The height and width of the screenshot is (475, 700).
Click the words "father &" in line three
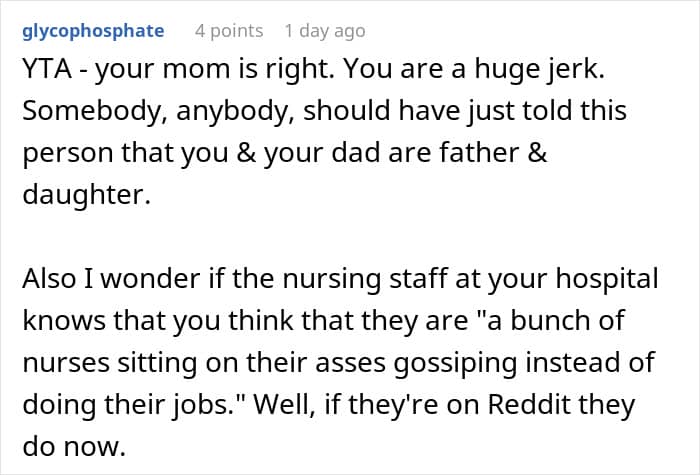click(x=493, y=152)
